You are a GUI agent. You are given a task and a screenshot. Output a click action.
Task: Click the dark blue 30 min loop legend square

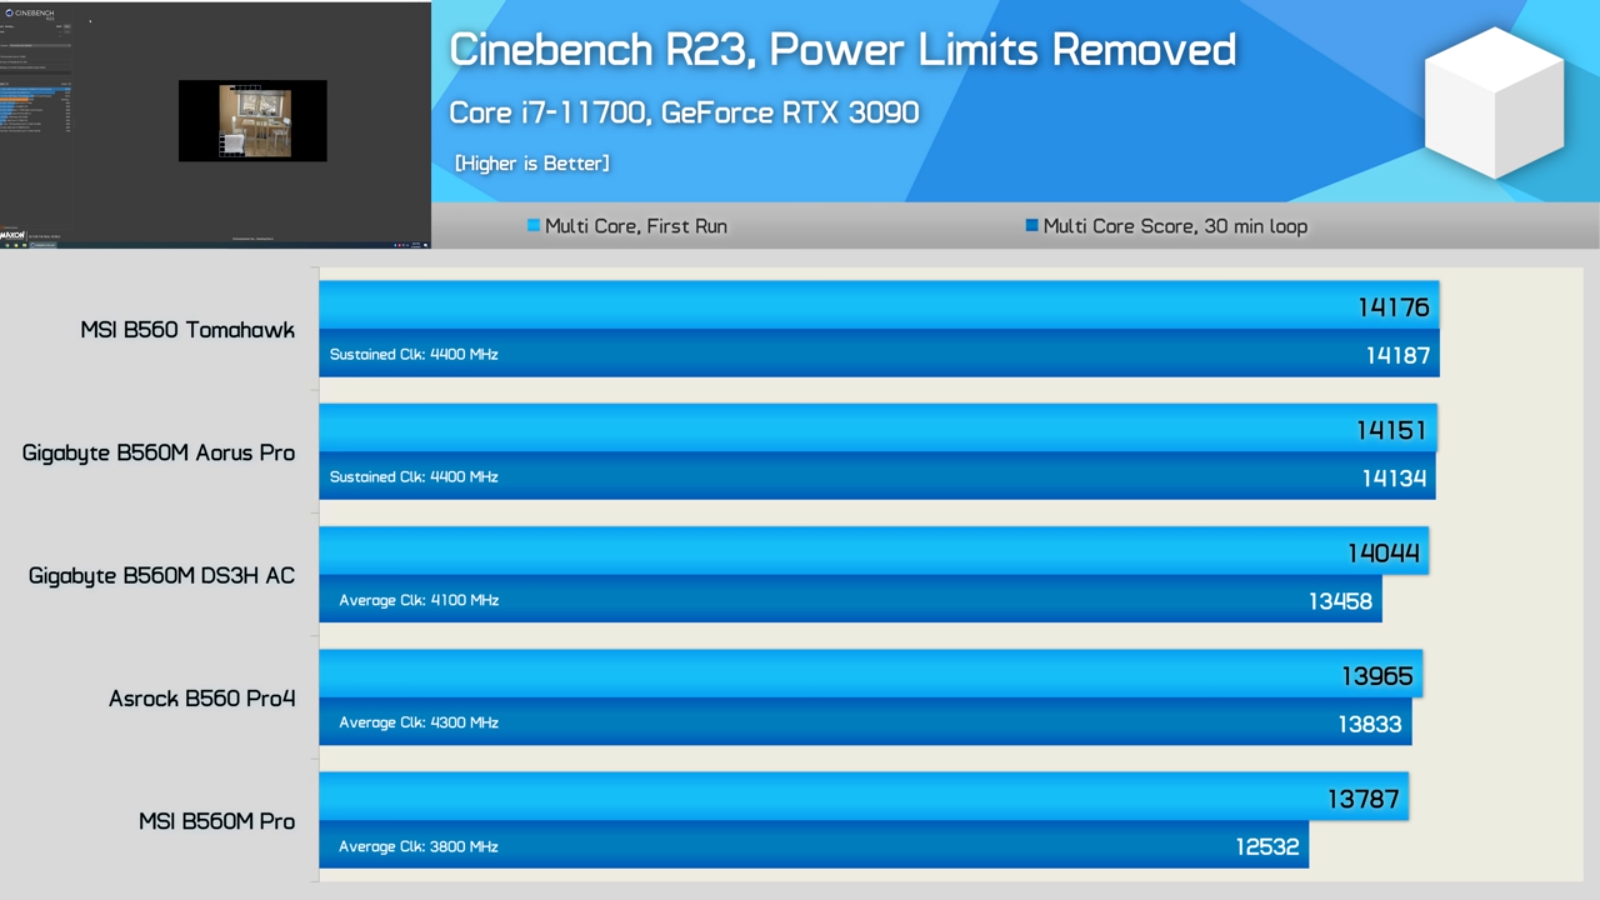pos(1032,225)
